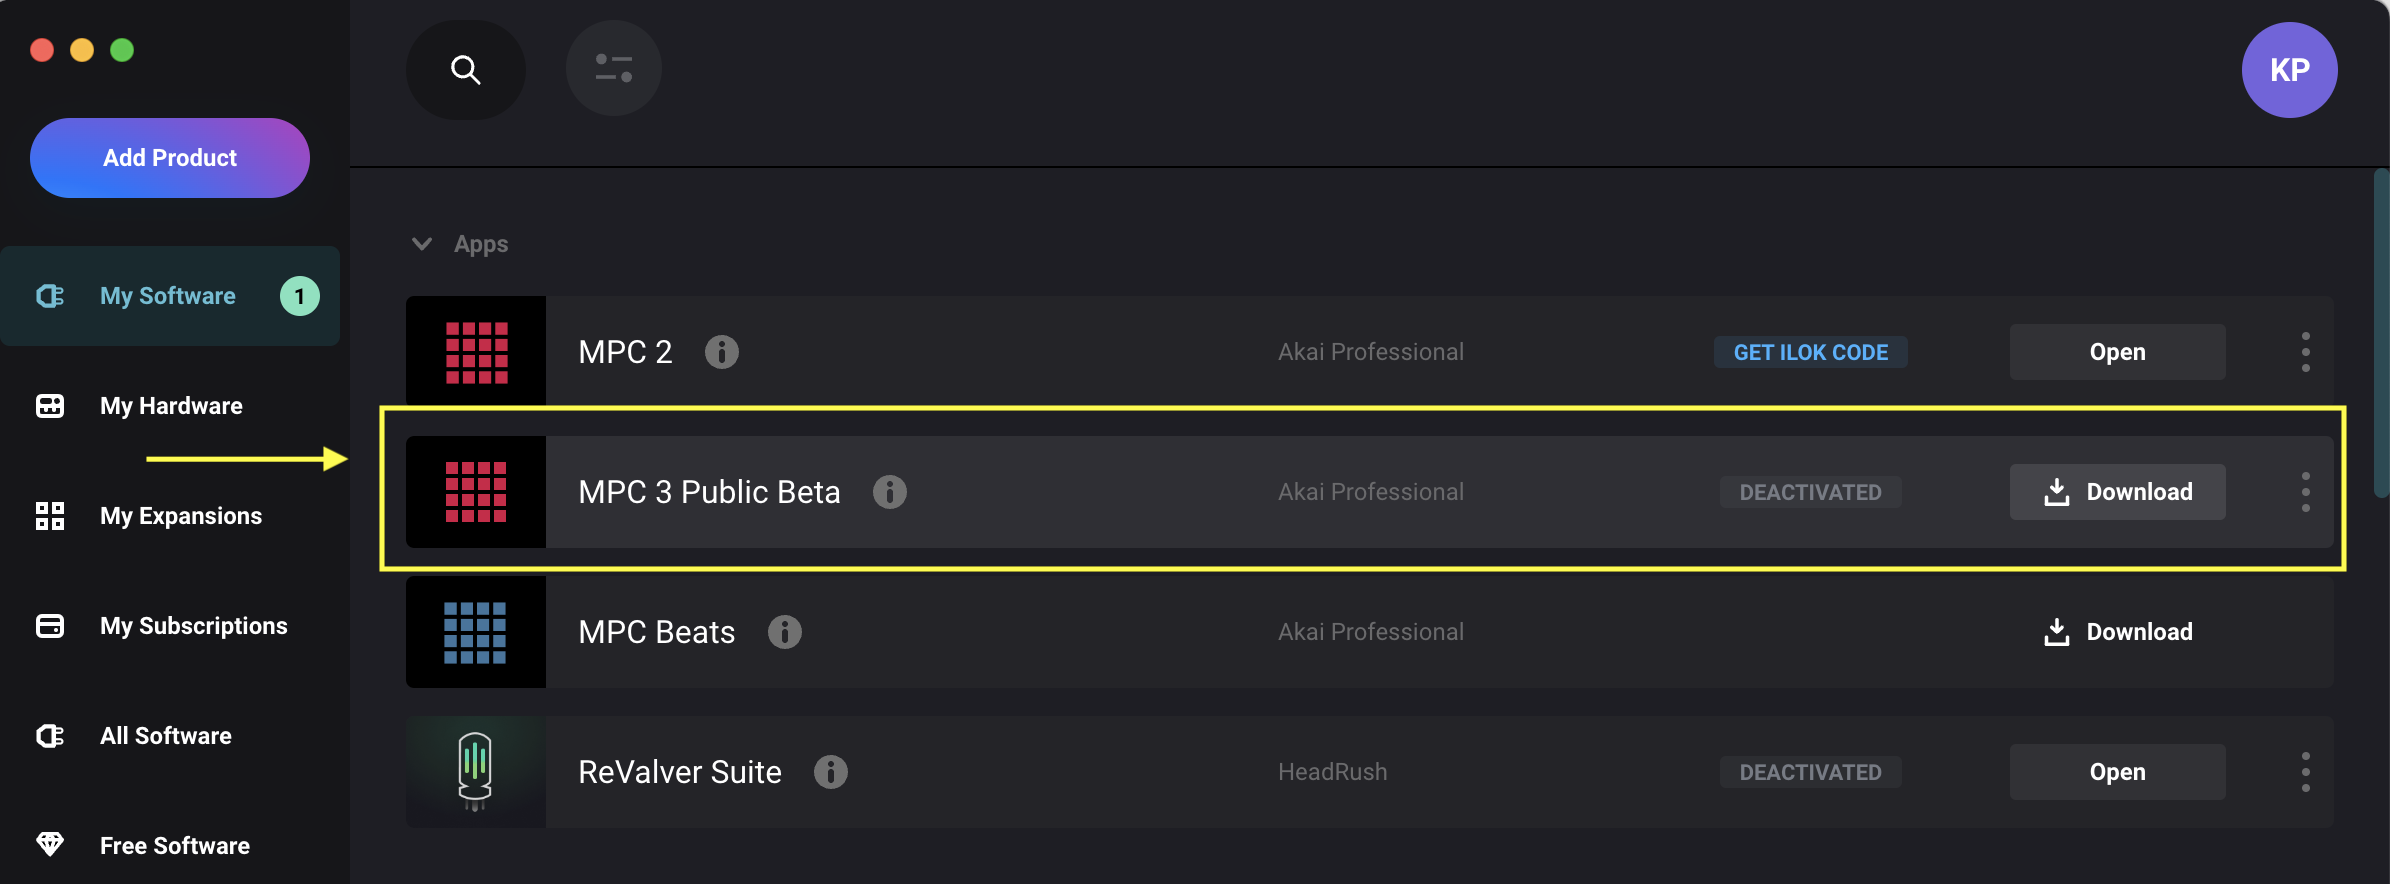This screenshot has width=2390, height=884.
Task: Collapse the Apps section chevron
Action: [422, 244]
